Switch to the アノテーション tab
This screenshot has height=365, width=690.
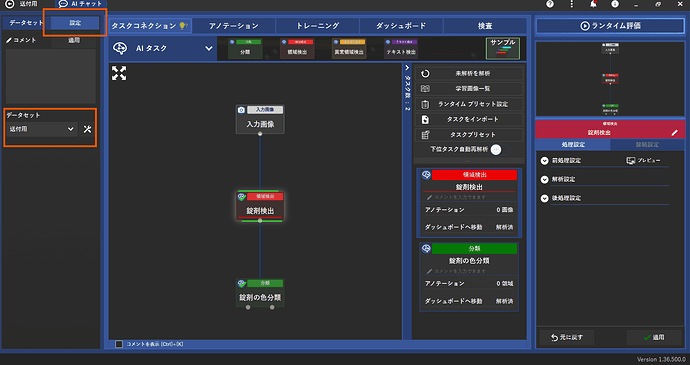(x=234, y=26)
